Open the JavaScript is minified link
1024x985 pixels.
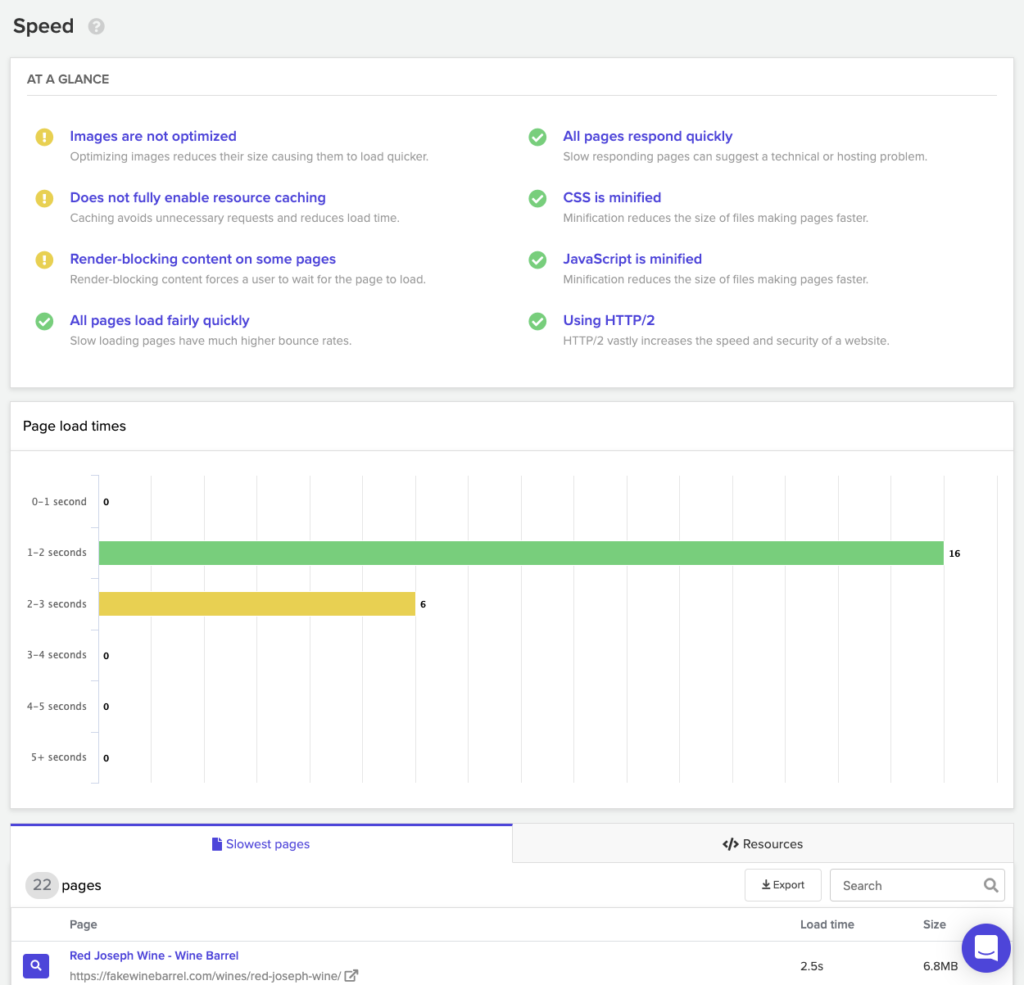[632, 259]
